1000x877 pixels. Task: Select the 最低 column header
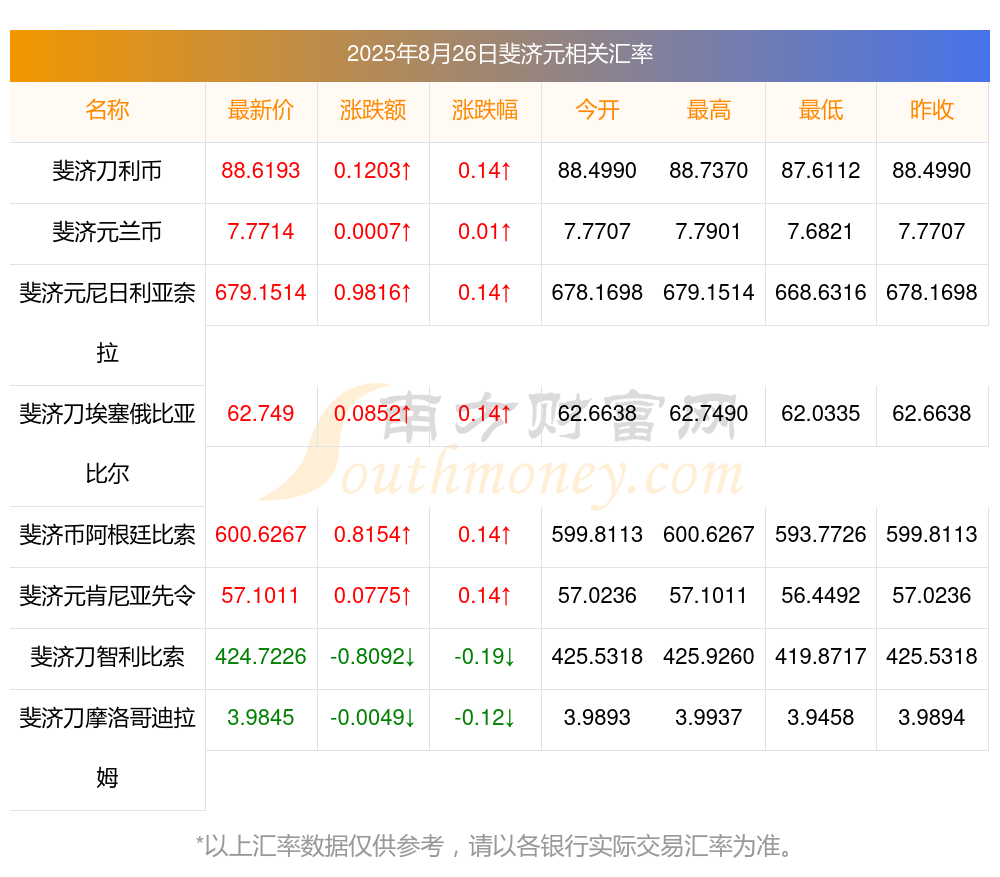[821, 110]
